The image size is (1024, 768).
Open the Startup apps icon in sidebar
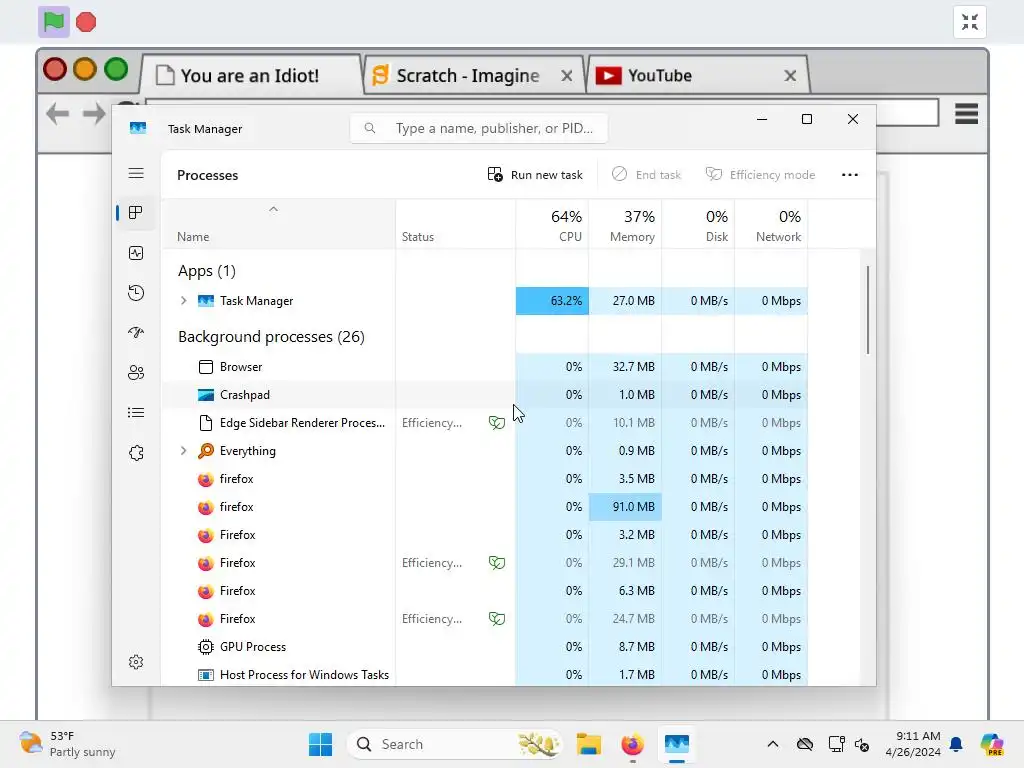point(136,332)
